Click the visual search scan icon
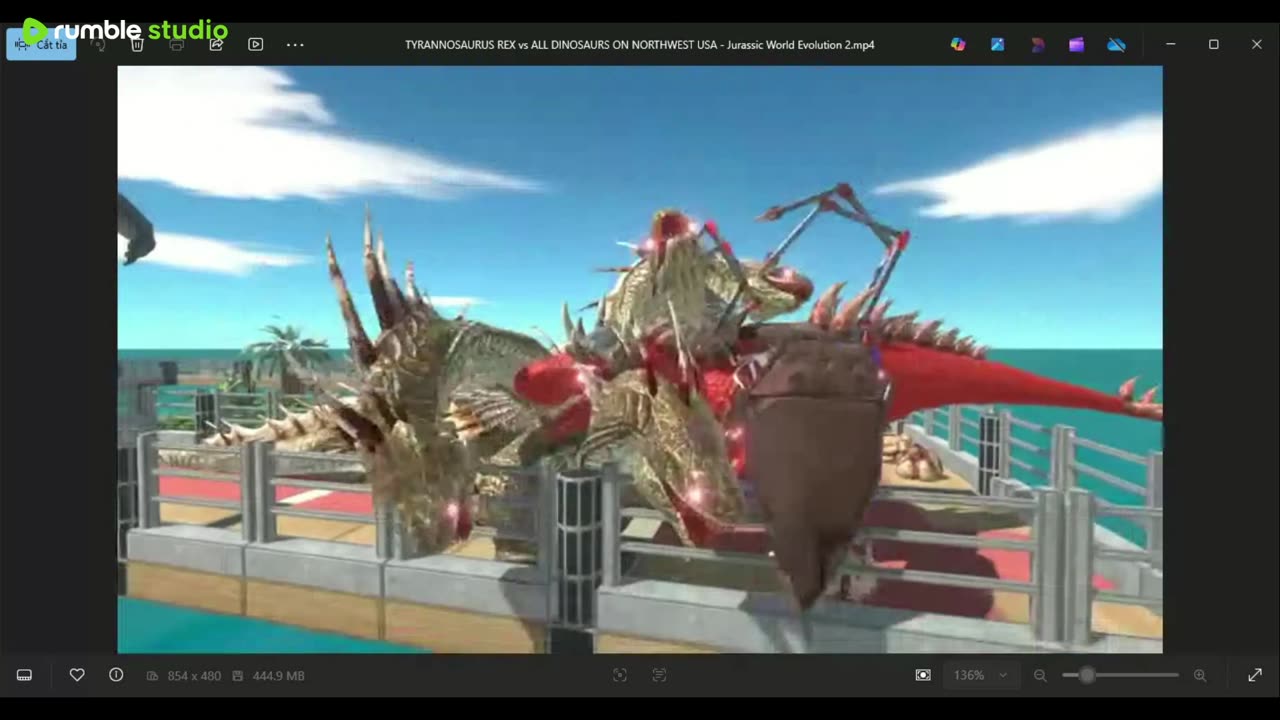Viewport: 1280px width, 720px height. 620,676
